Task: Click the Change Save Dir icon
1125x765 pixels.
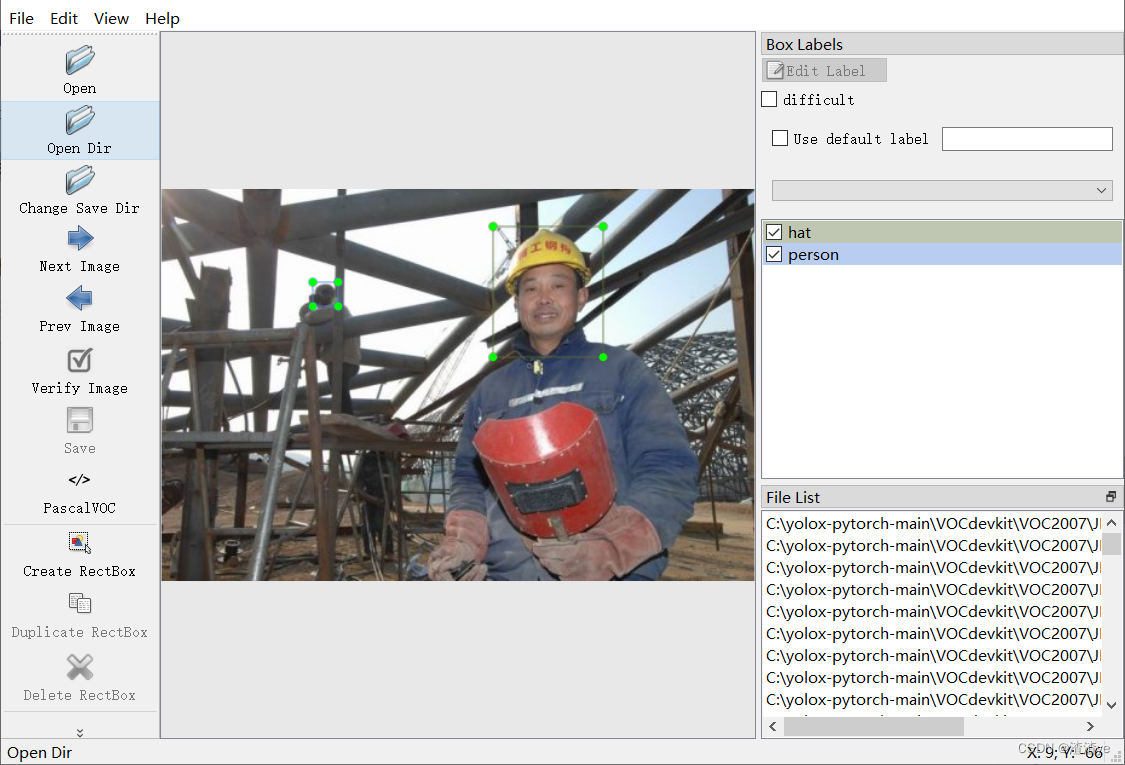Action: coord(80,179)
